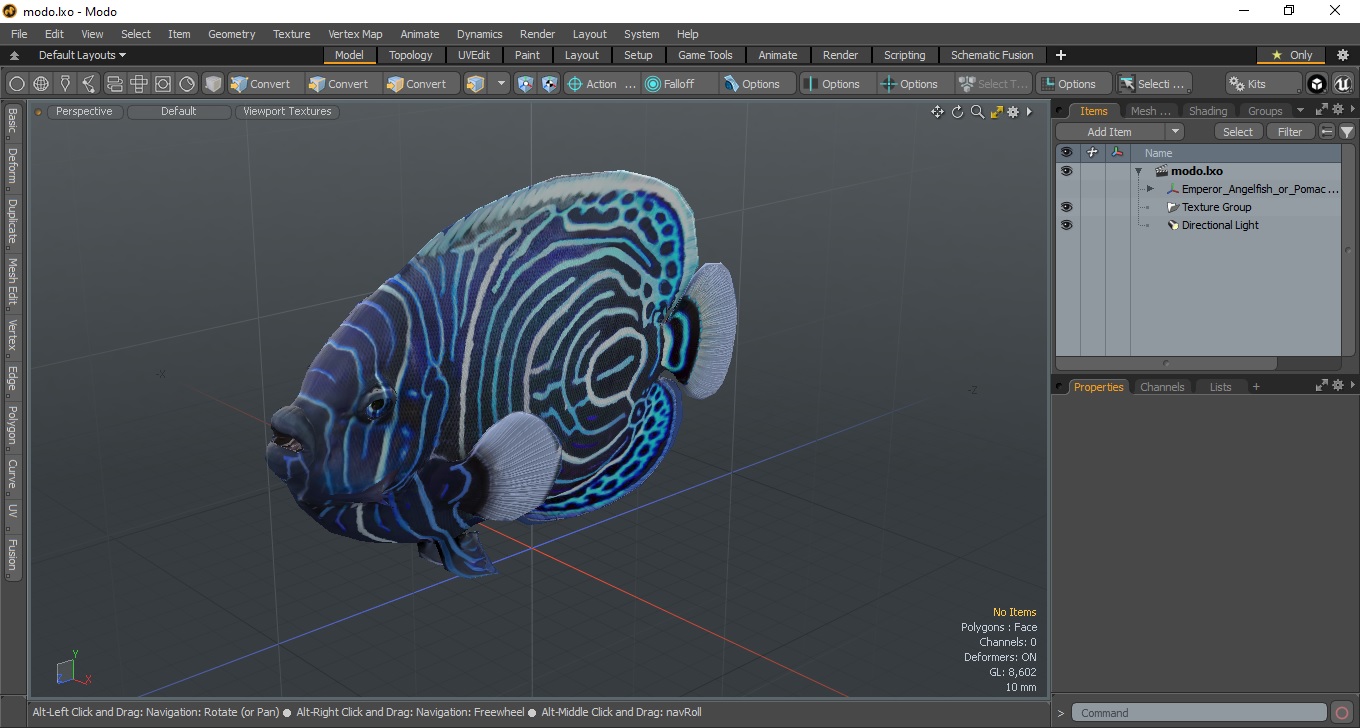This screenshot has height=728, width=1360.
Task: Open the Kits menu button
Action: (1264, 84)
